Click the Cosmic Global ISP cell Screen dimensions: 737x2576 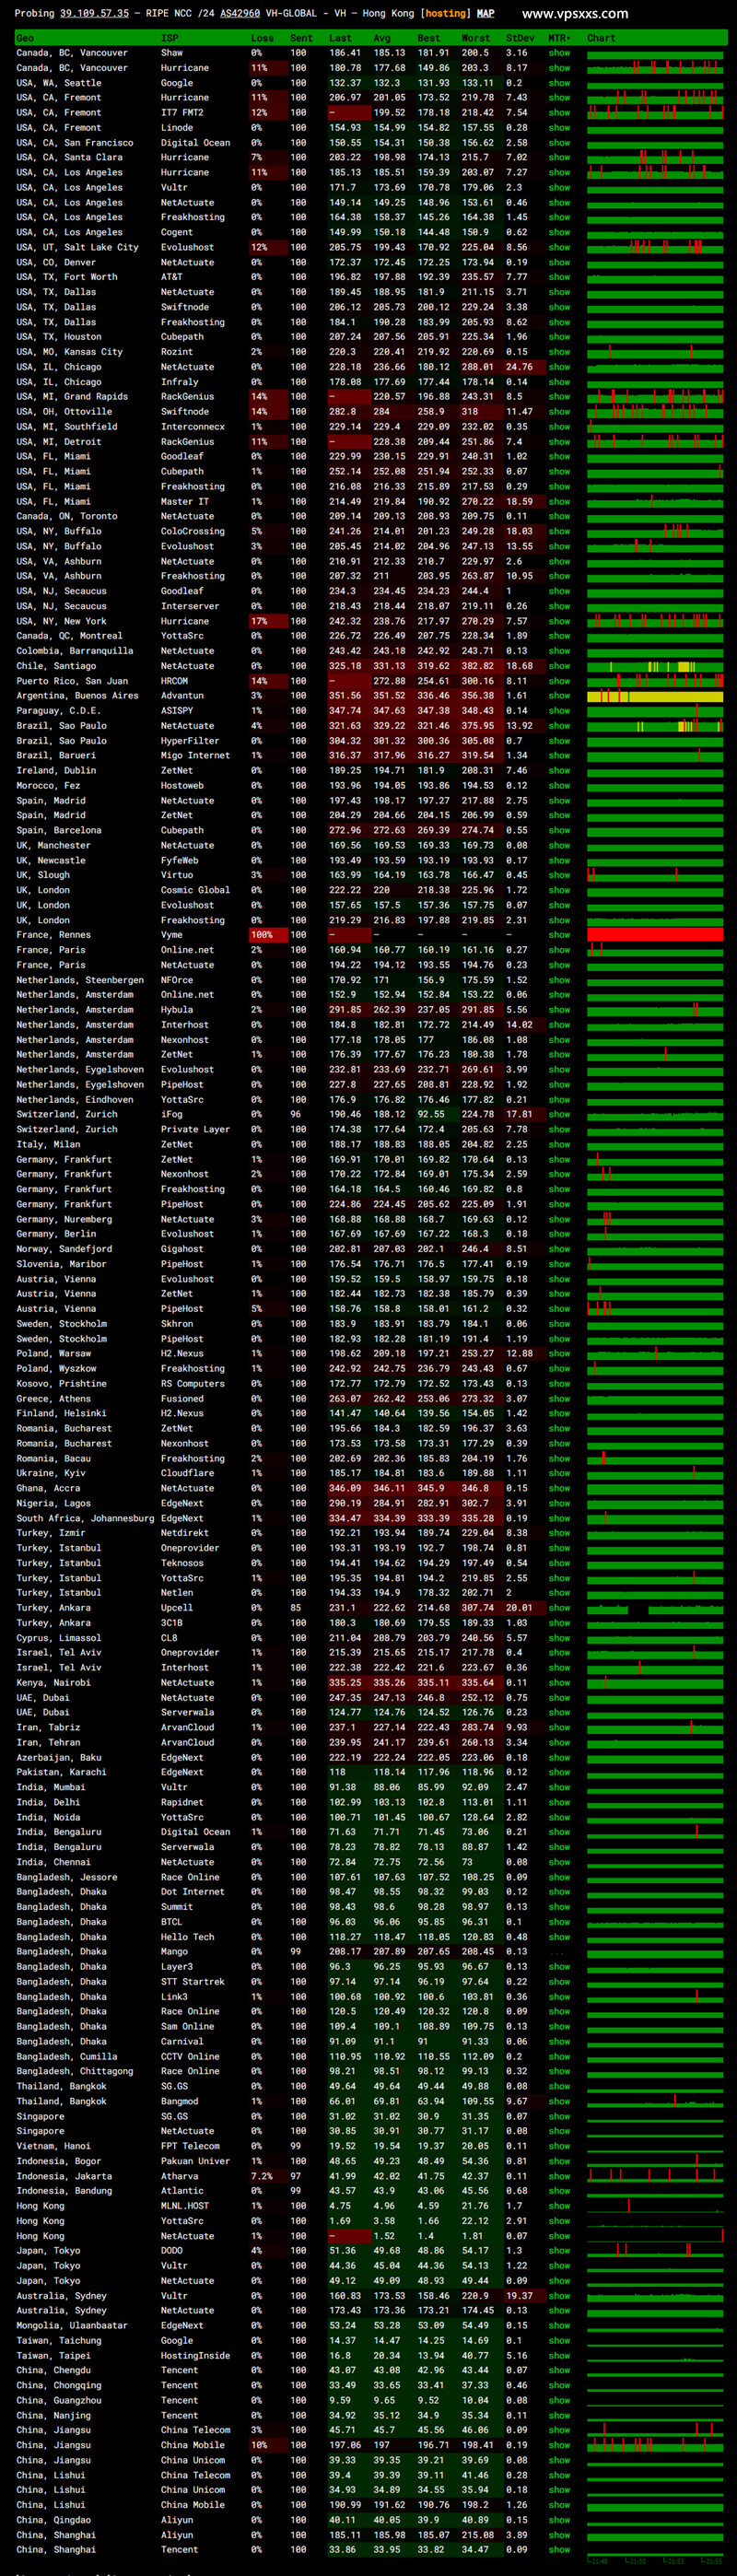point(195,890)
